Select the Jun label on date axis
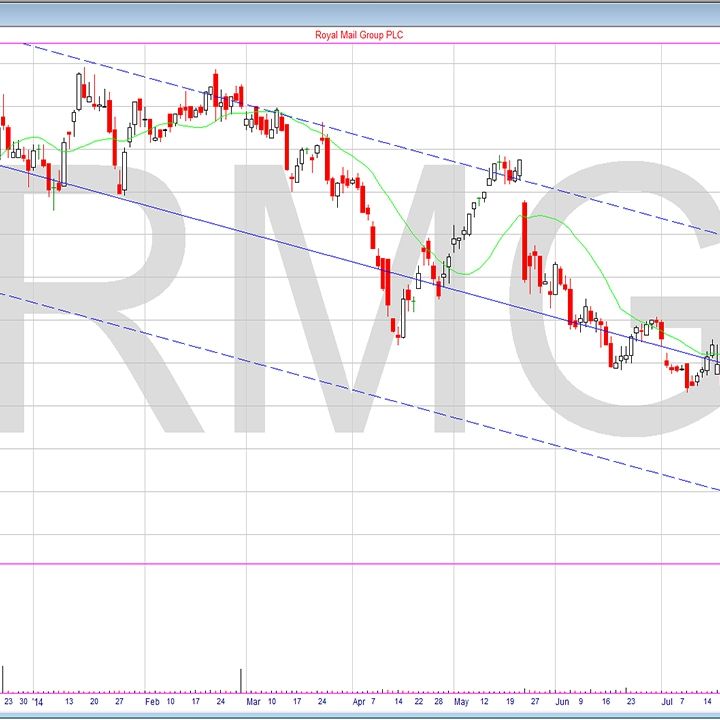Viewport: 720px width, 720px height. coord(562,702)
